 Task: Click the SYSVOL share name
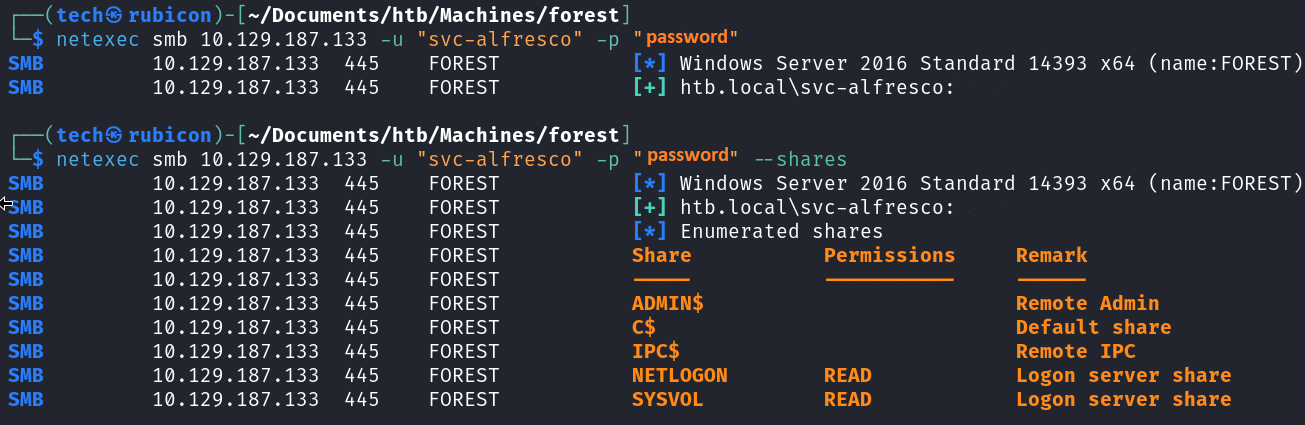(x=668, y=399)
